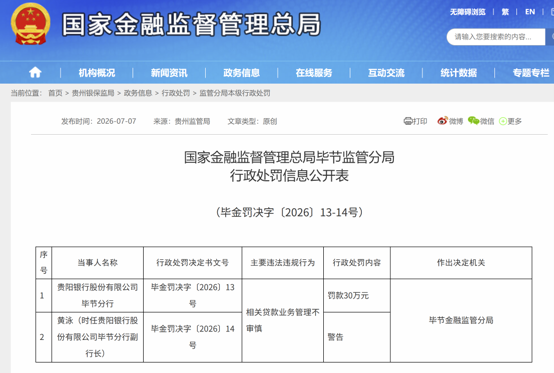Click table header 主要违法违规行为
The height and width of the screenshot is (373, 554).
tap(283, 262)
